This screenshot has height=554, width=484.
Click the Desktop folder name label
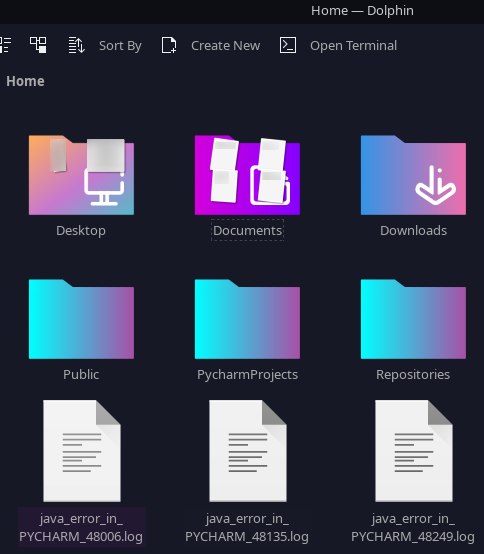click(x=81, y=230)
